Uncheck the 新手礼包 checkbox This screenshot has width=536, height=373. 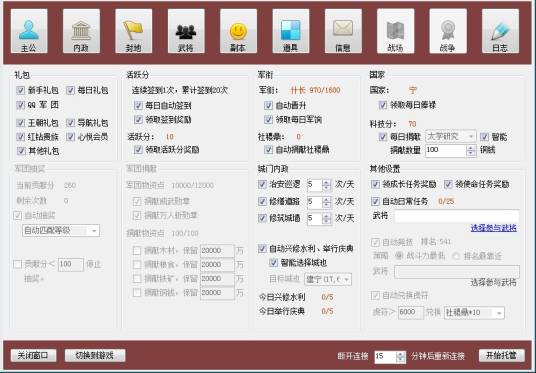click(x=21, y=90)
